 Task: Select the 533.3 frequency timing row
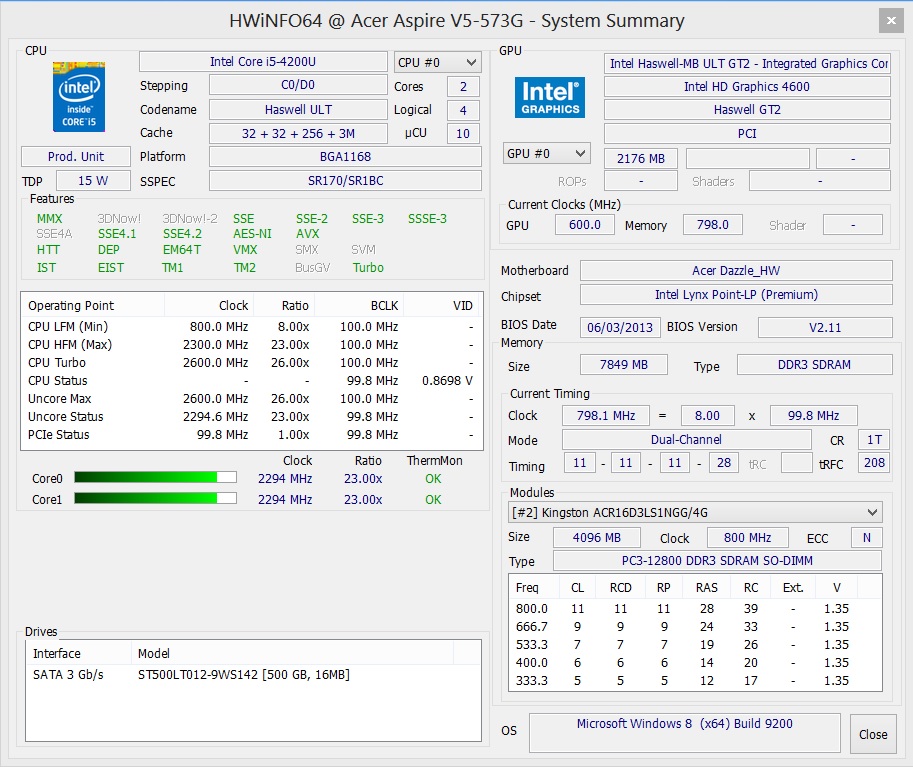[x=695, y=644]
